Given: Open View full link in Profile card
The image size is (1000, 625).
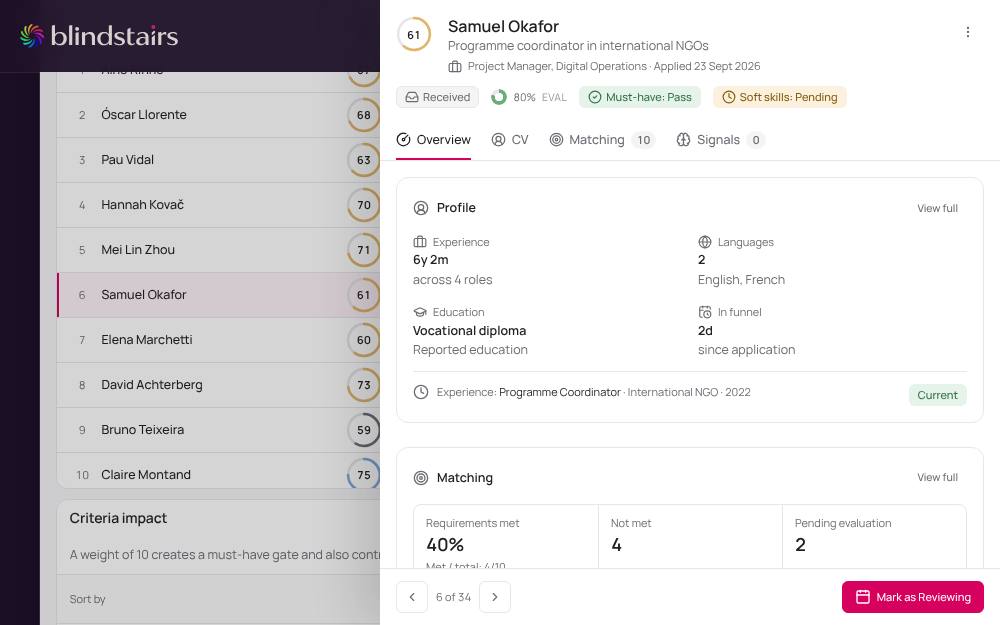Looking at the screenshot, I should 938,209.
